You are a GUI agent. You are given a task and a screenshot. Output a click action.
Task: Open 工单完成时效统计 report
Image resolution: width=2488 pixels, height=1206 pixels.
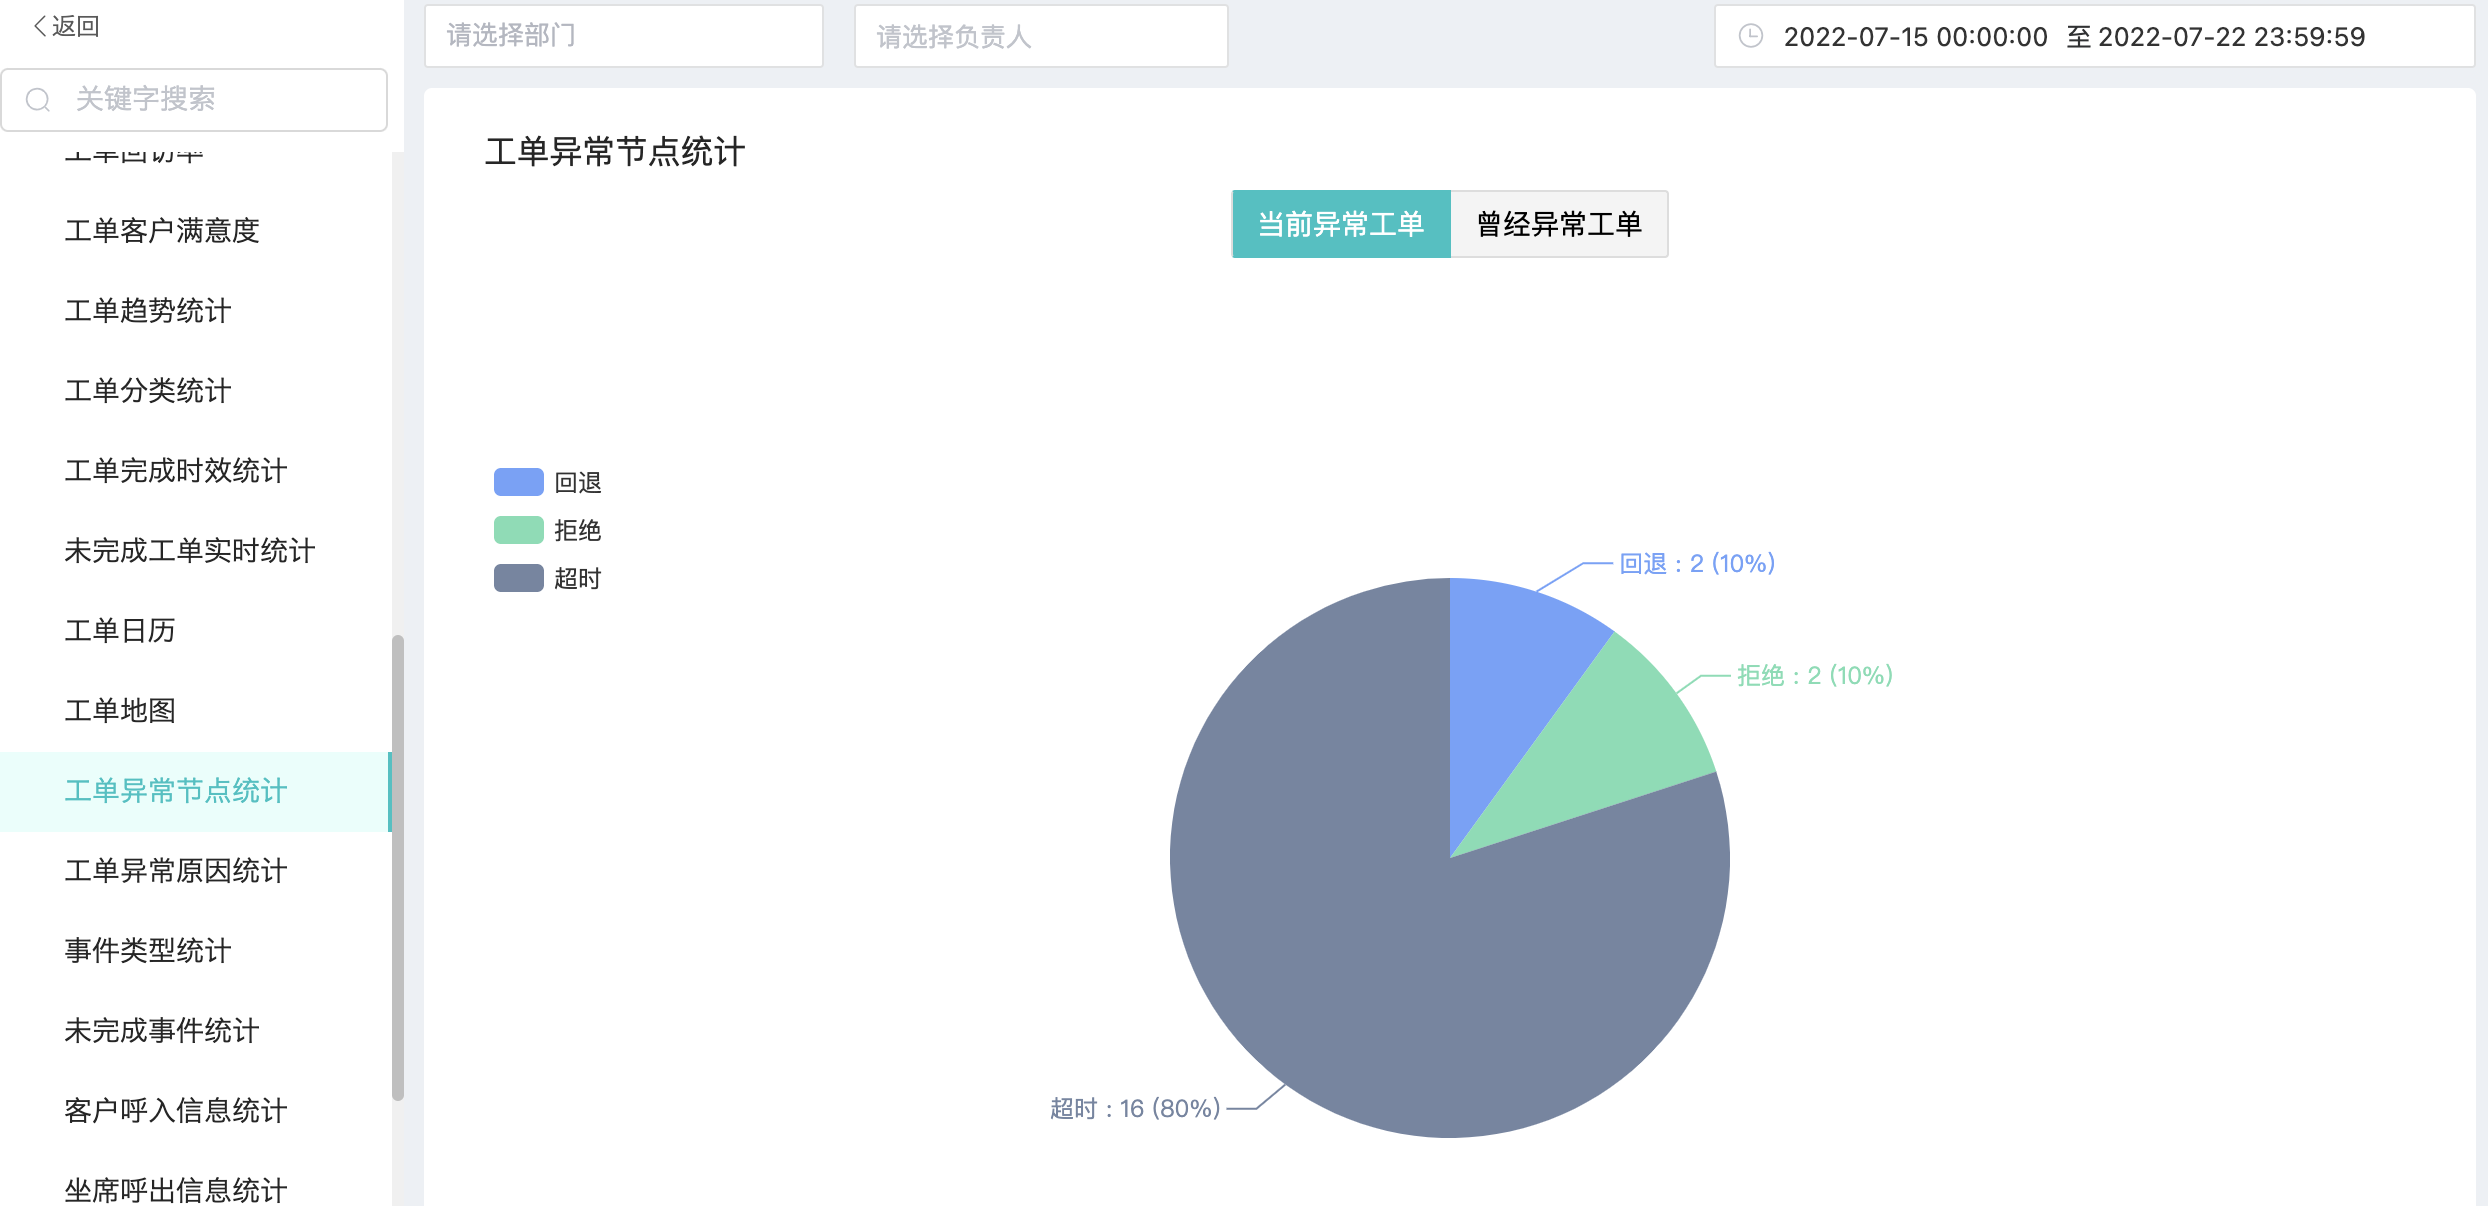point(195,471)
